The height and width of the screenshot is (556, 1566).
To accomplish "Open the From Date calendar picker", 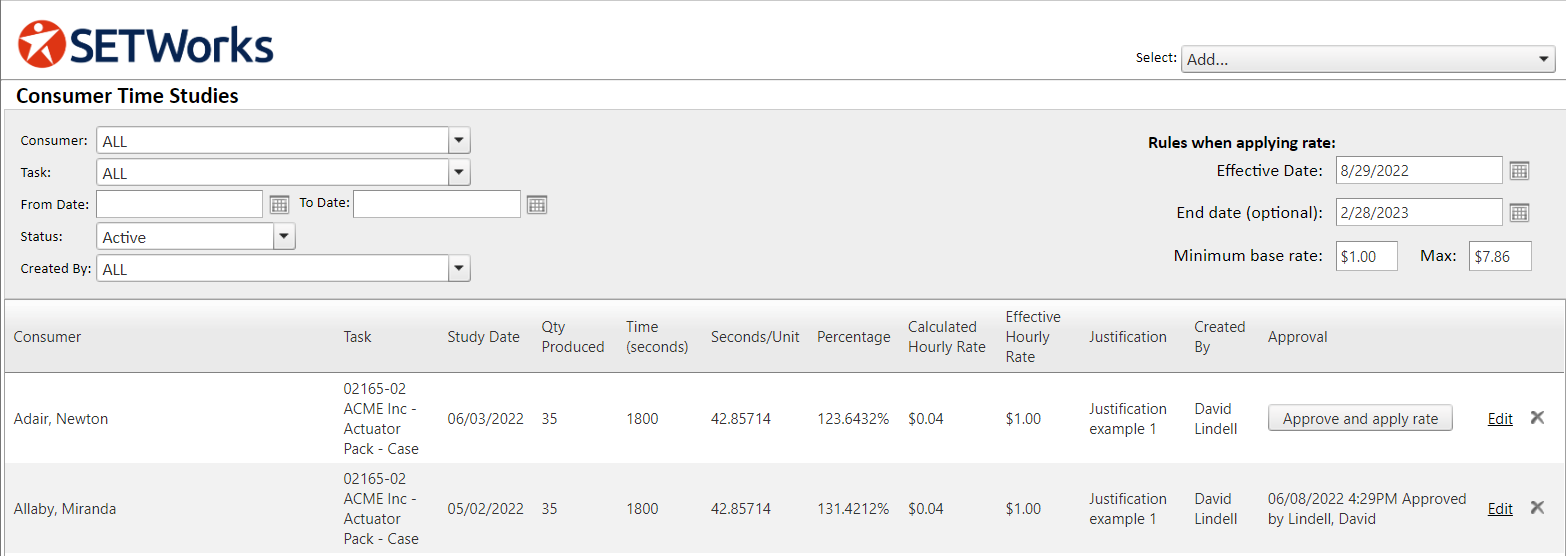I will point(279,205).
